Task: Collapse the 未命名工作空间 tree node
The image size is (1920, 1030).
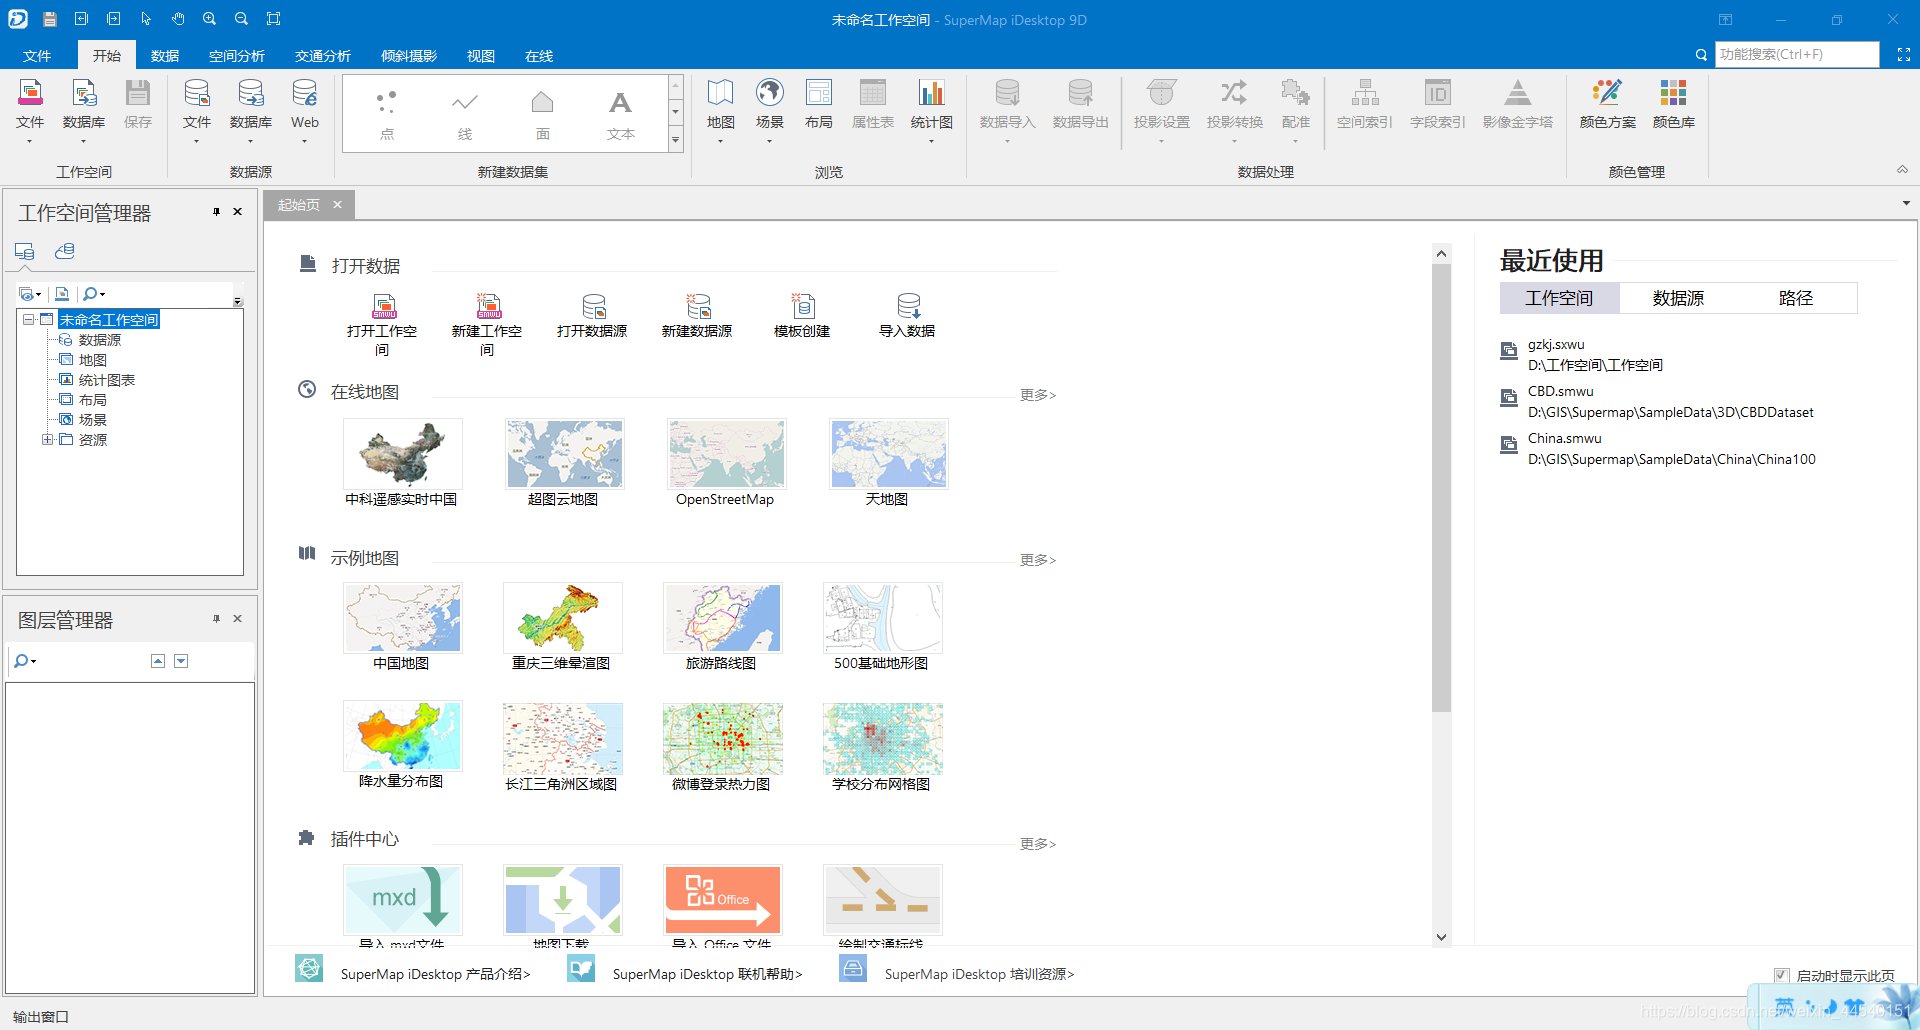Action: [29, 320]
